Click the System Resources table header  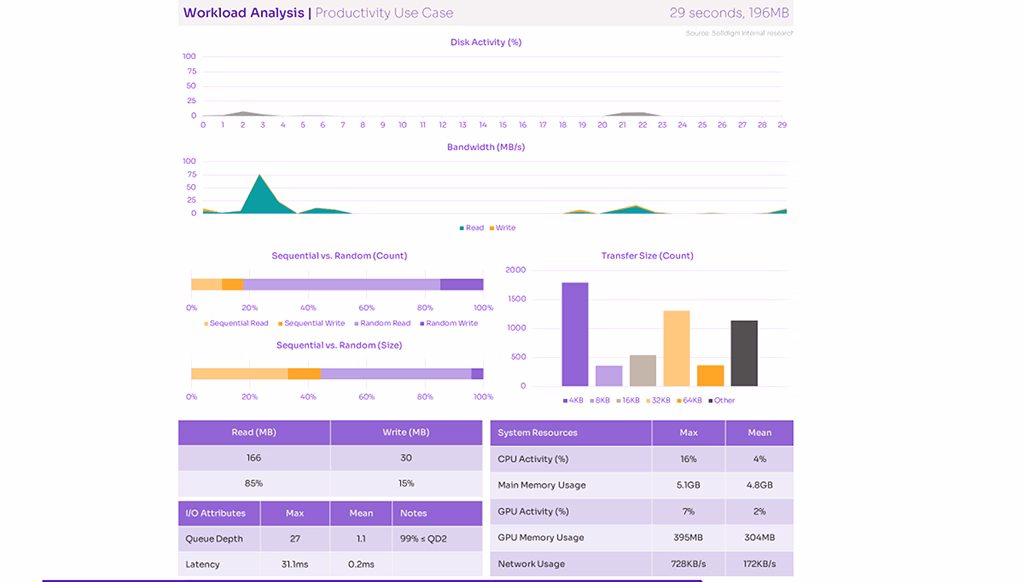click(x=571, y=433)
